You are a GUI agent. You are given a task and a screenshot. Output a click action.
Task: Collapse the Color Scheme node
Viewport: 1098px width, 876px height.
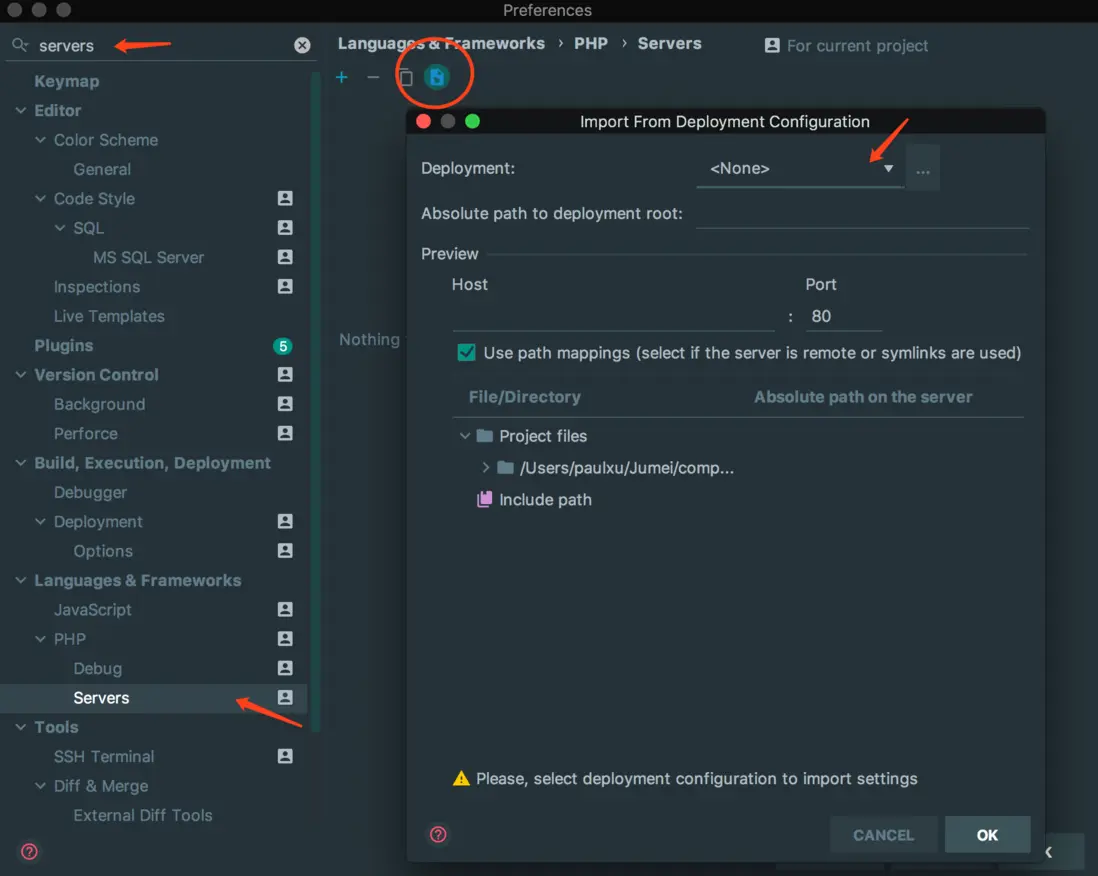(41, 139)
